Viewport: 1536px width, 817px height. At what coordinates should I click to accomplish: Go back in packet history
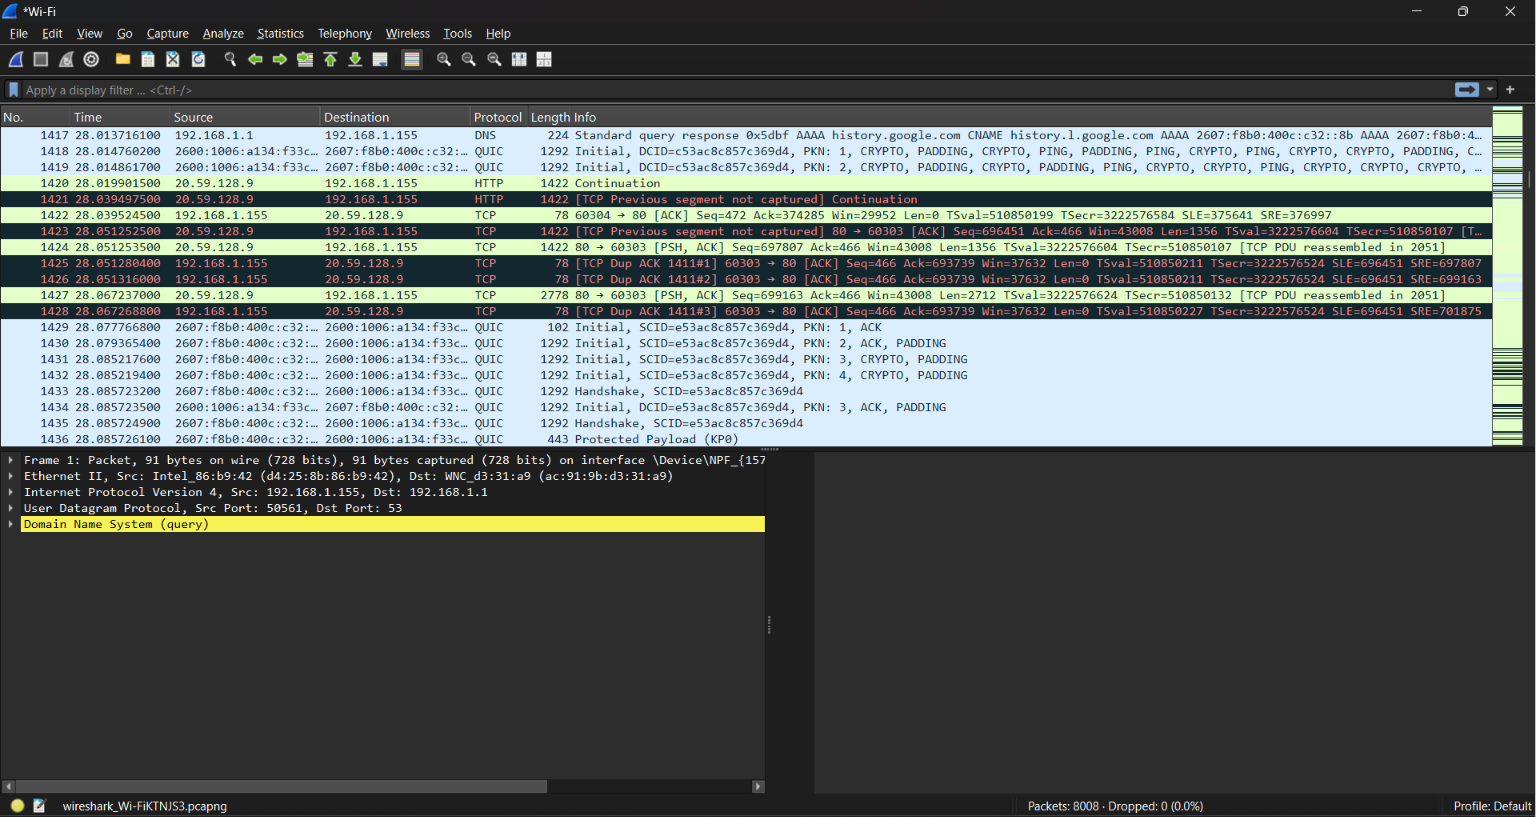(255, 60)
